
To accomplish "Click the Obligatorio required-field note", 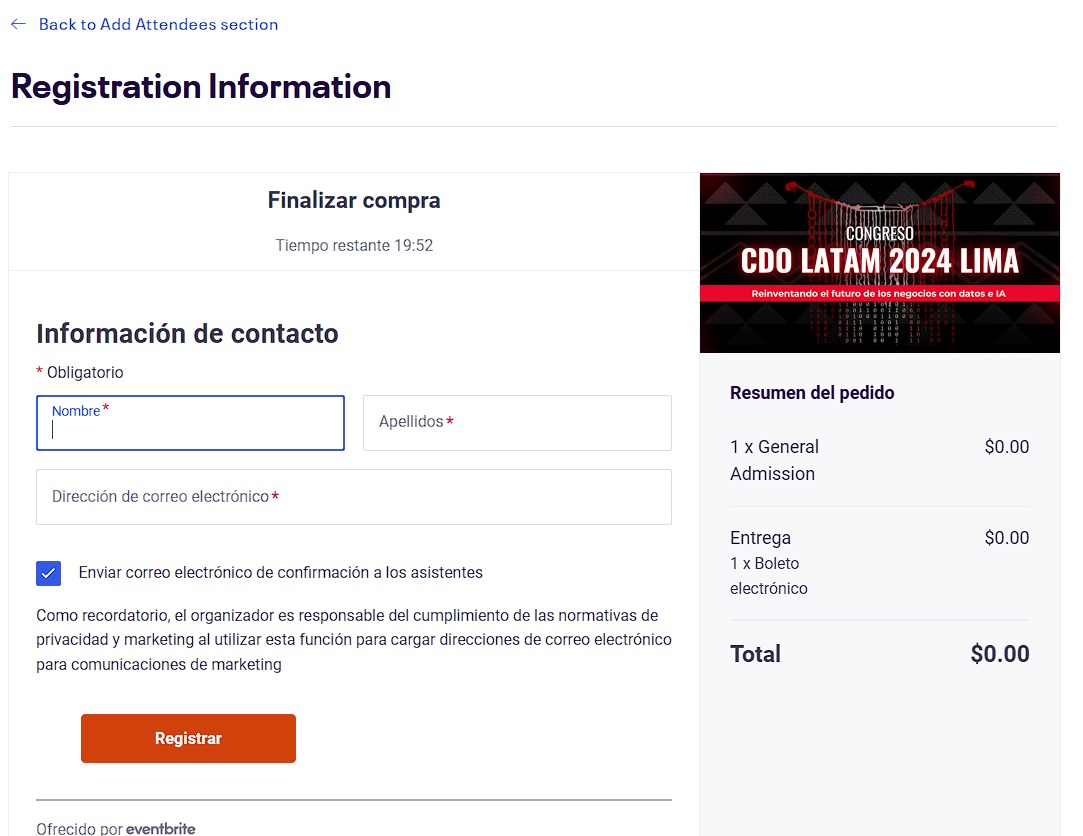I will 79,372.
